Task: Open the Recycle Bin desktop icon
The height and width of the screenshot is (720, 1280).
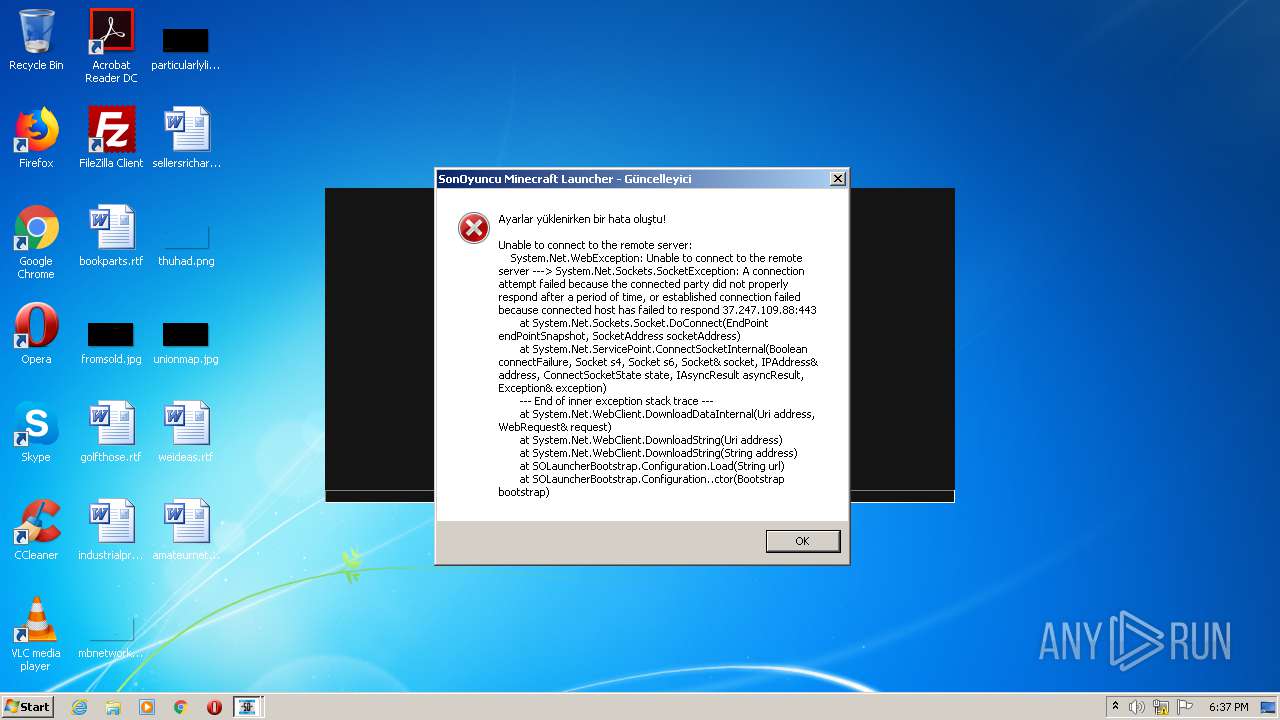Action: pyautogui.click(x=36, y=40)
